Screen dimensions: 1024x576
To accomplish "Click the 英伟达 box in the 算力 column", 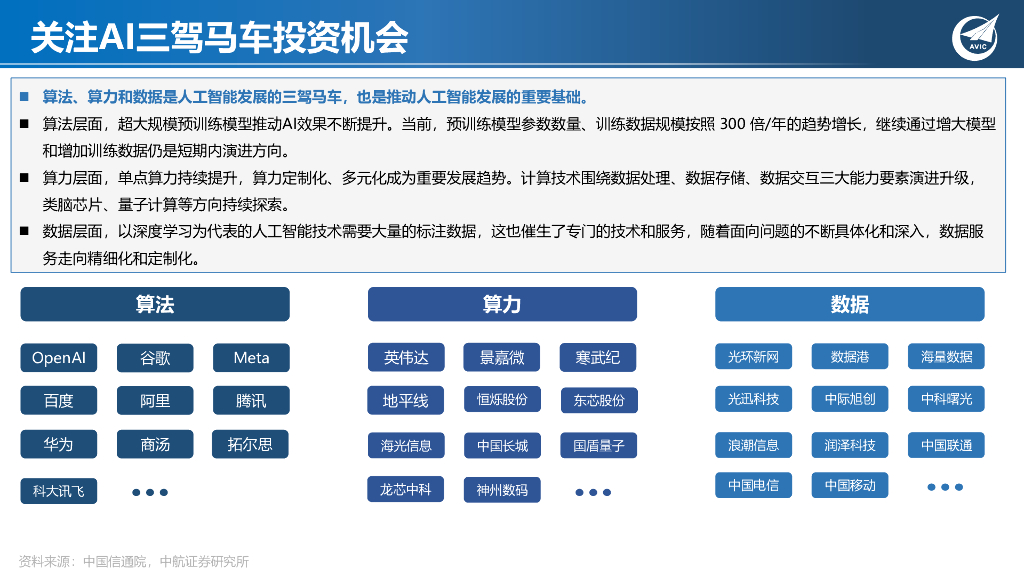I will pyautogui.click(x=405, y=356).
